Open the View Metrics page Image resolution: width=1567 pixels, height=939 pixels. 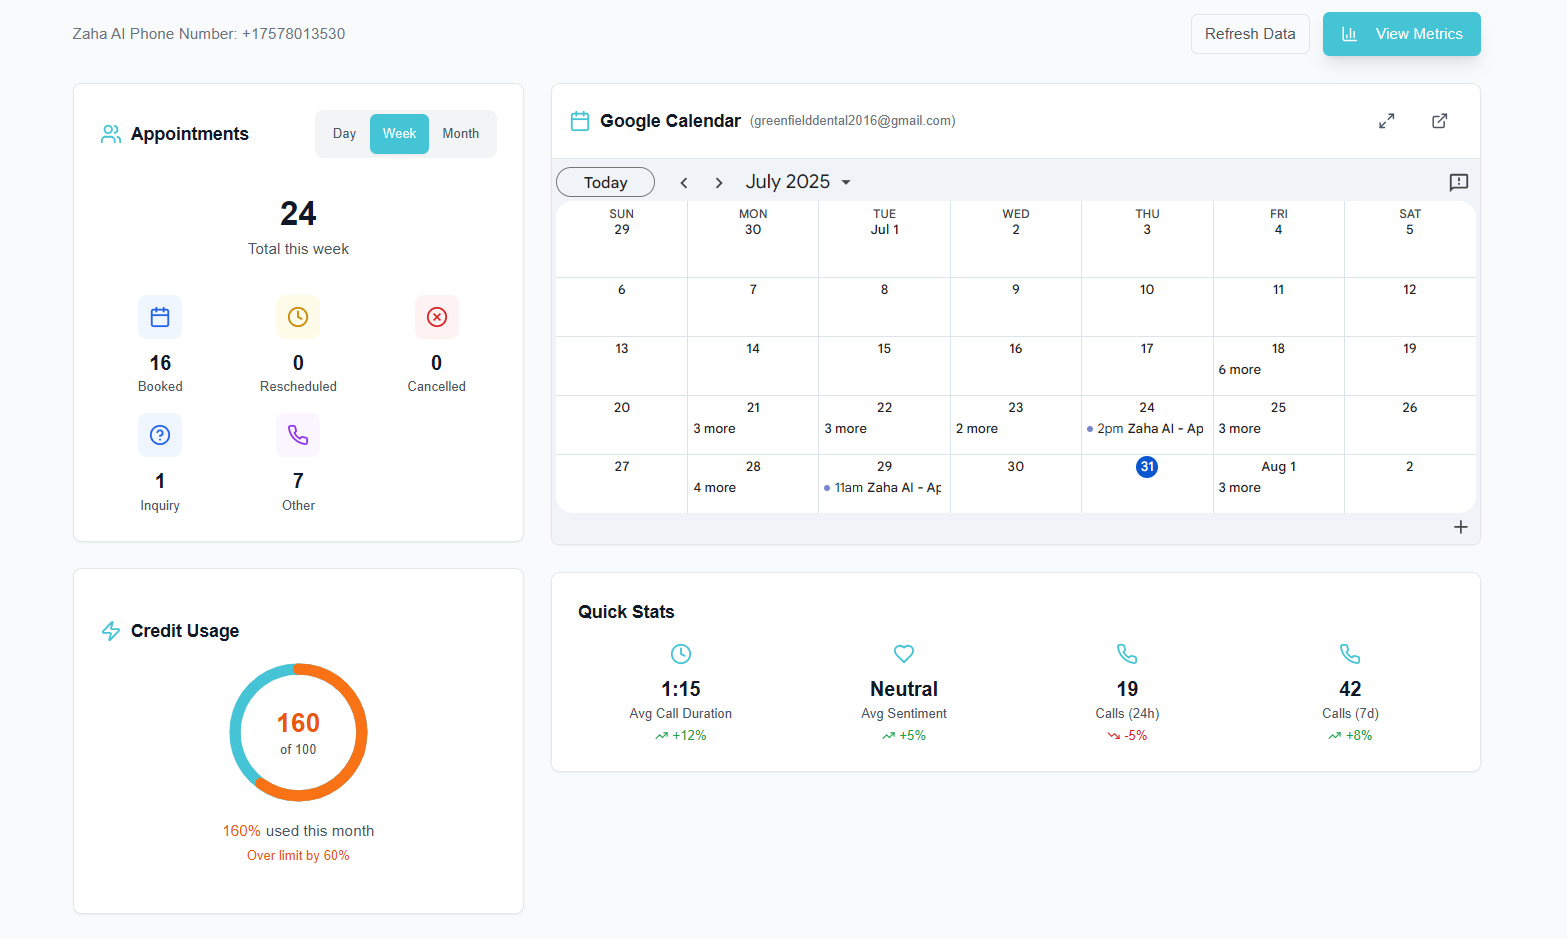(1402, 33)
